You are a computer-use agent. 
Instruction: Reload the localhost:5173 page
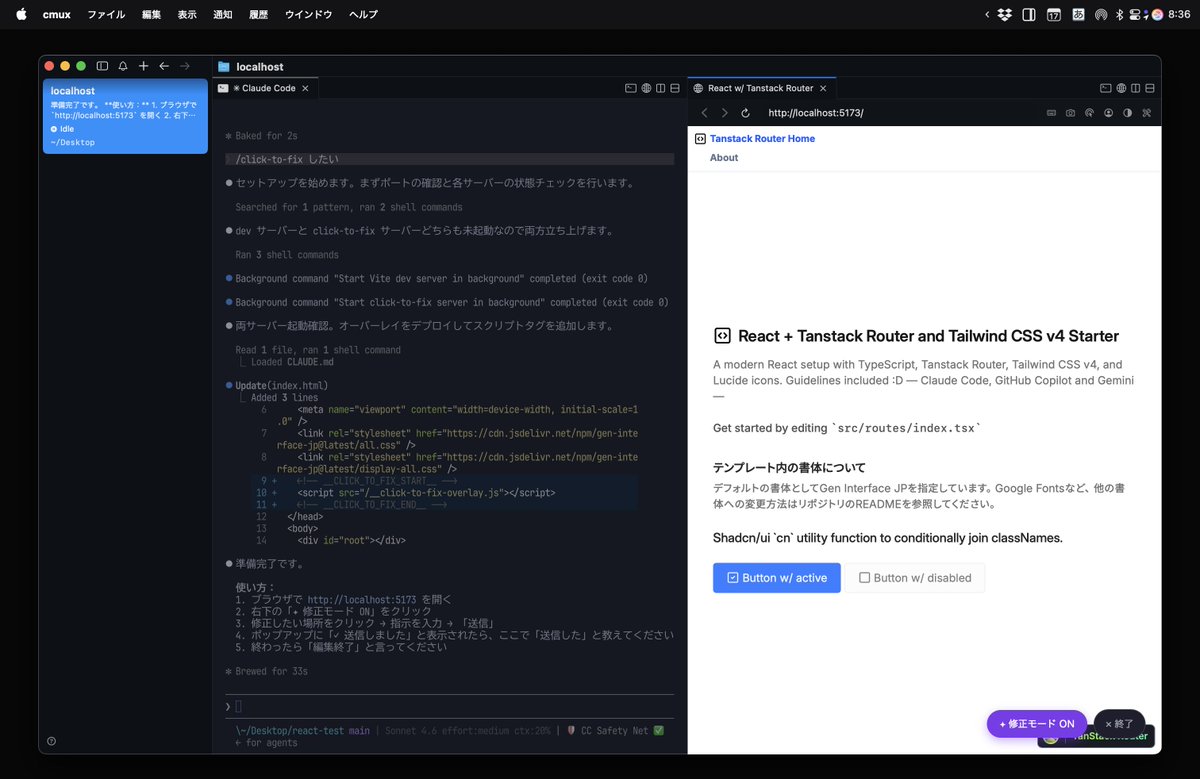coord(745,113)
